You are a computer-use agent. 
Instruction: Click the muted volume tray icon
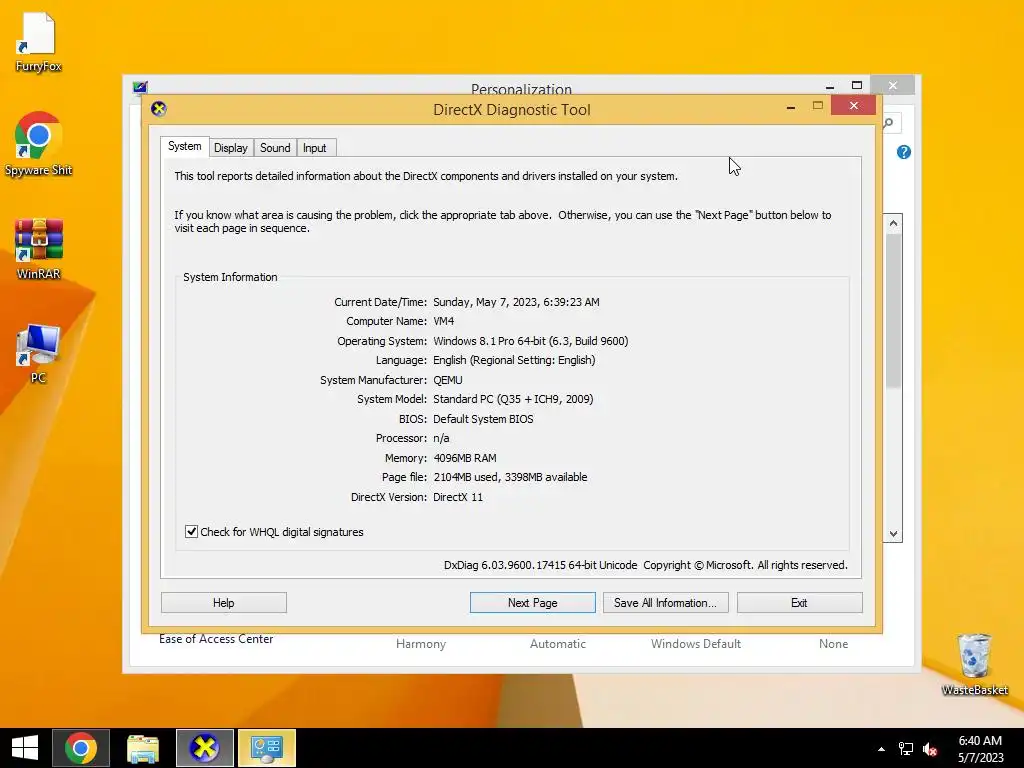point(930,749)
